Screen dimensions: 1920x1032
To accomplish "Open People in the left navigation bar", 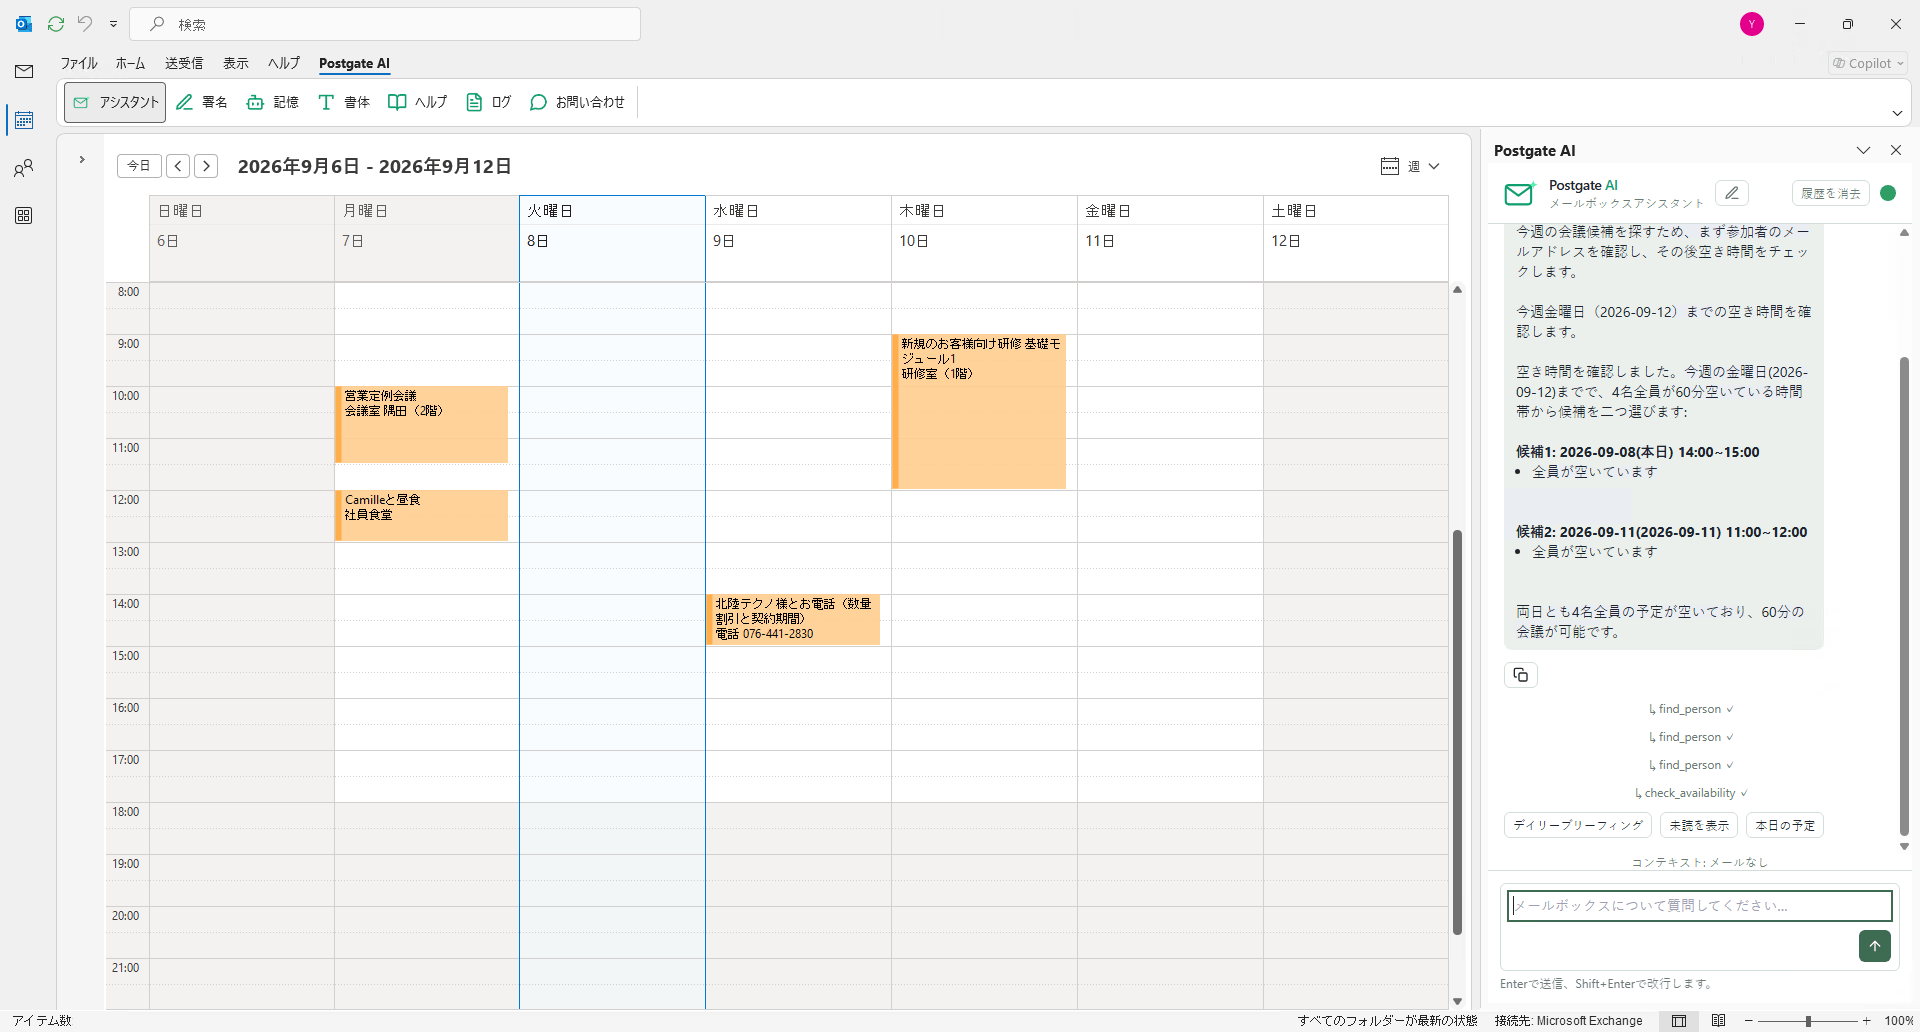I will 24,168.
